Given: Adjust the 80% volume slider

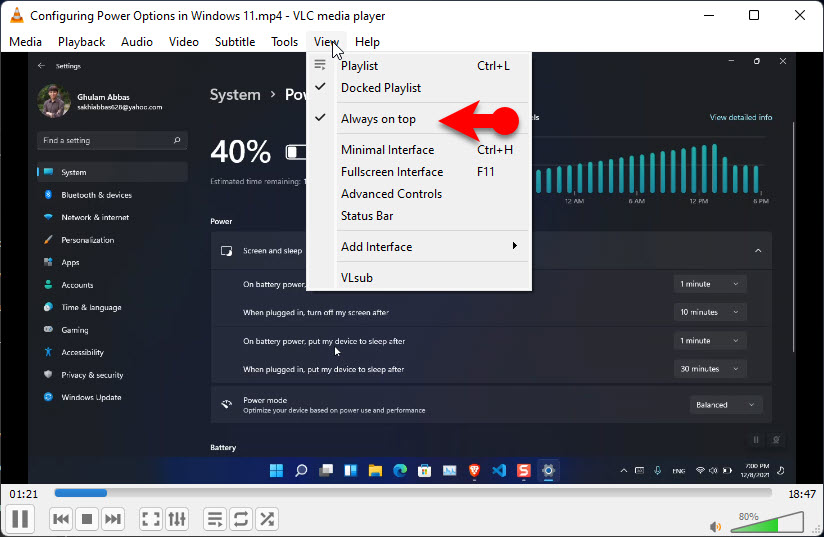Looking at the screenshot, I should [767, 522].
